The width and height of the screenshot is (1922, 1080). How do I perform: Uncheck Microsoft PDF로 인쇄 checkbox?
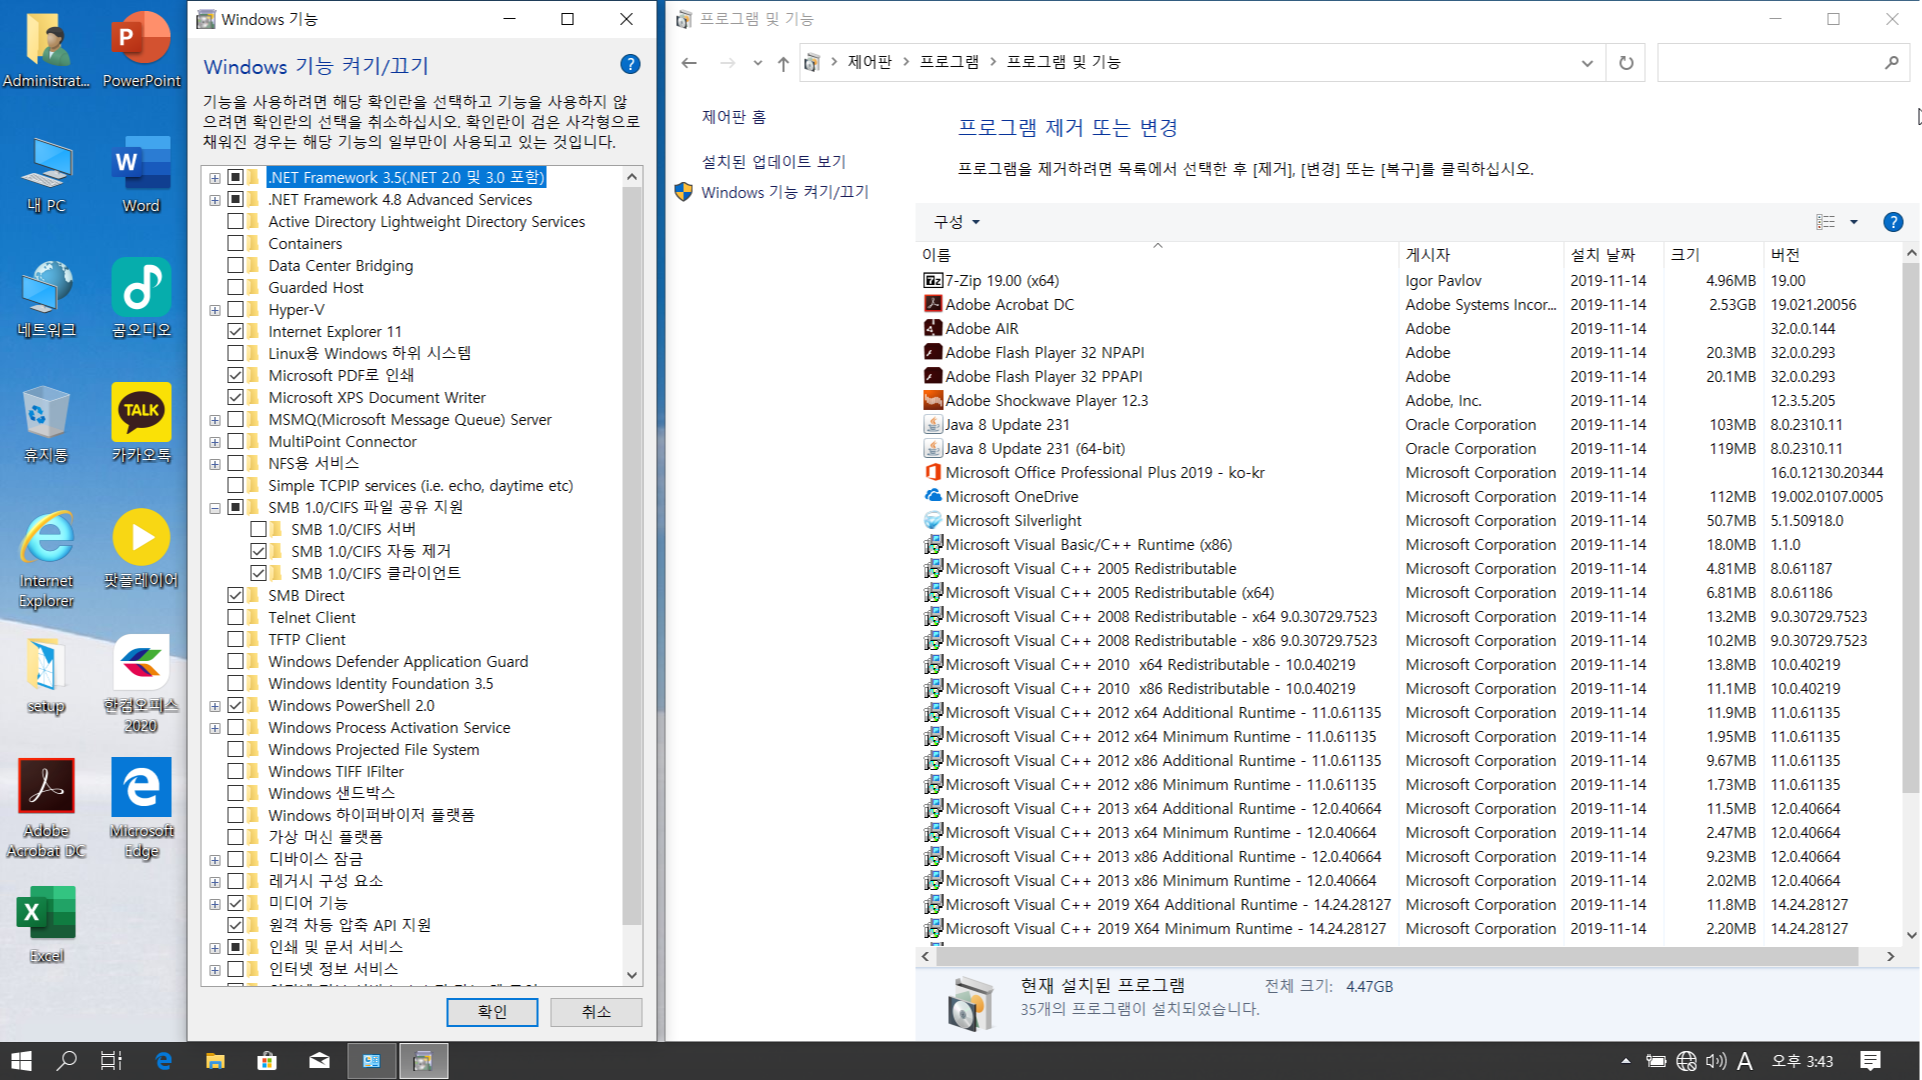[236, 375]
